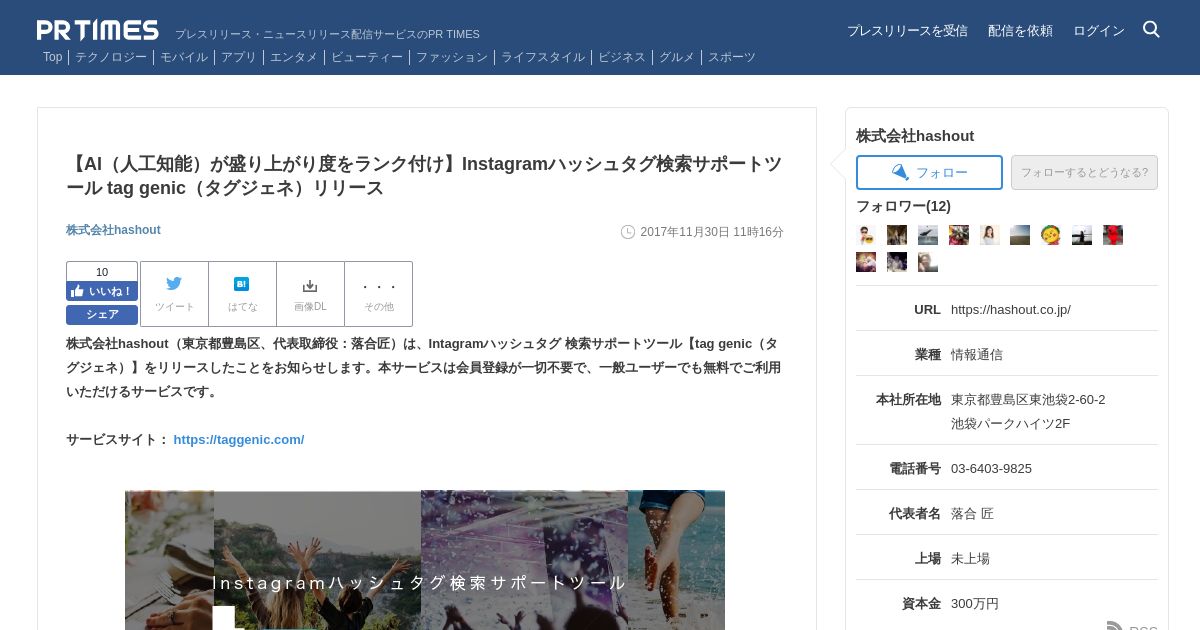Screen dimensions: 1200x630
Task: Click the first avatar in second follower row
Action: [866, 262]
